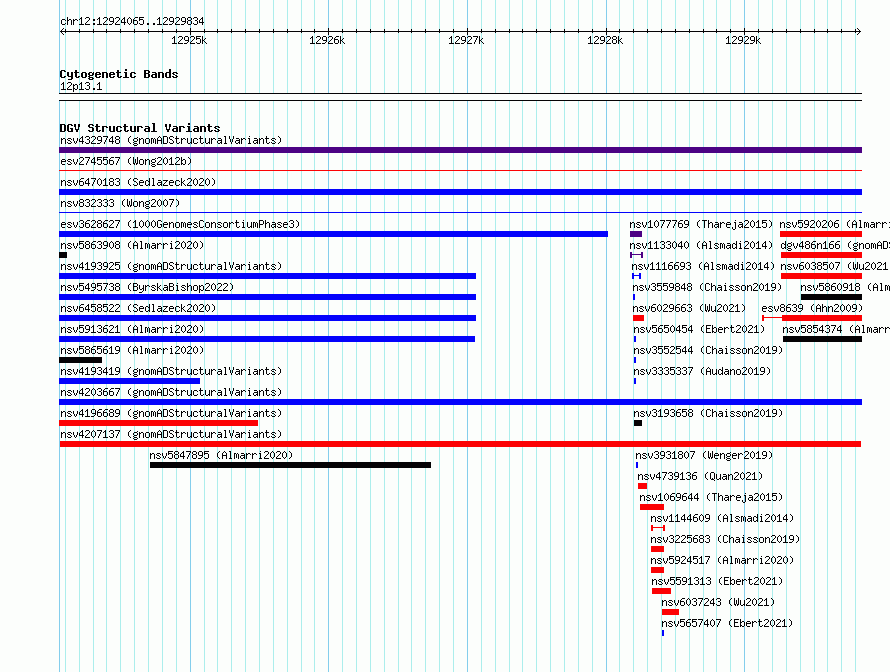890x672 pixels.
Task: Open esv8639 (Ahn2009) label
Action: (x=811, y=308)
